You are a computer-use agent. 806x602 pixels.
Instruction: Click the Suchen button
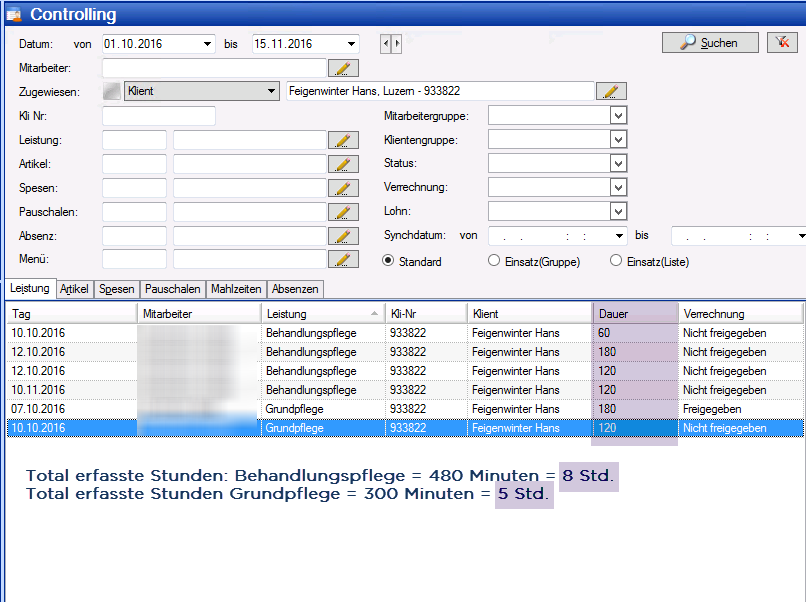tap(709, 43)
